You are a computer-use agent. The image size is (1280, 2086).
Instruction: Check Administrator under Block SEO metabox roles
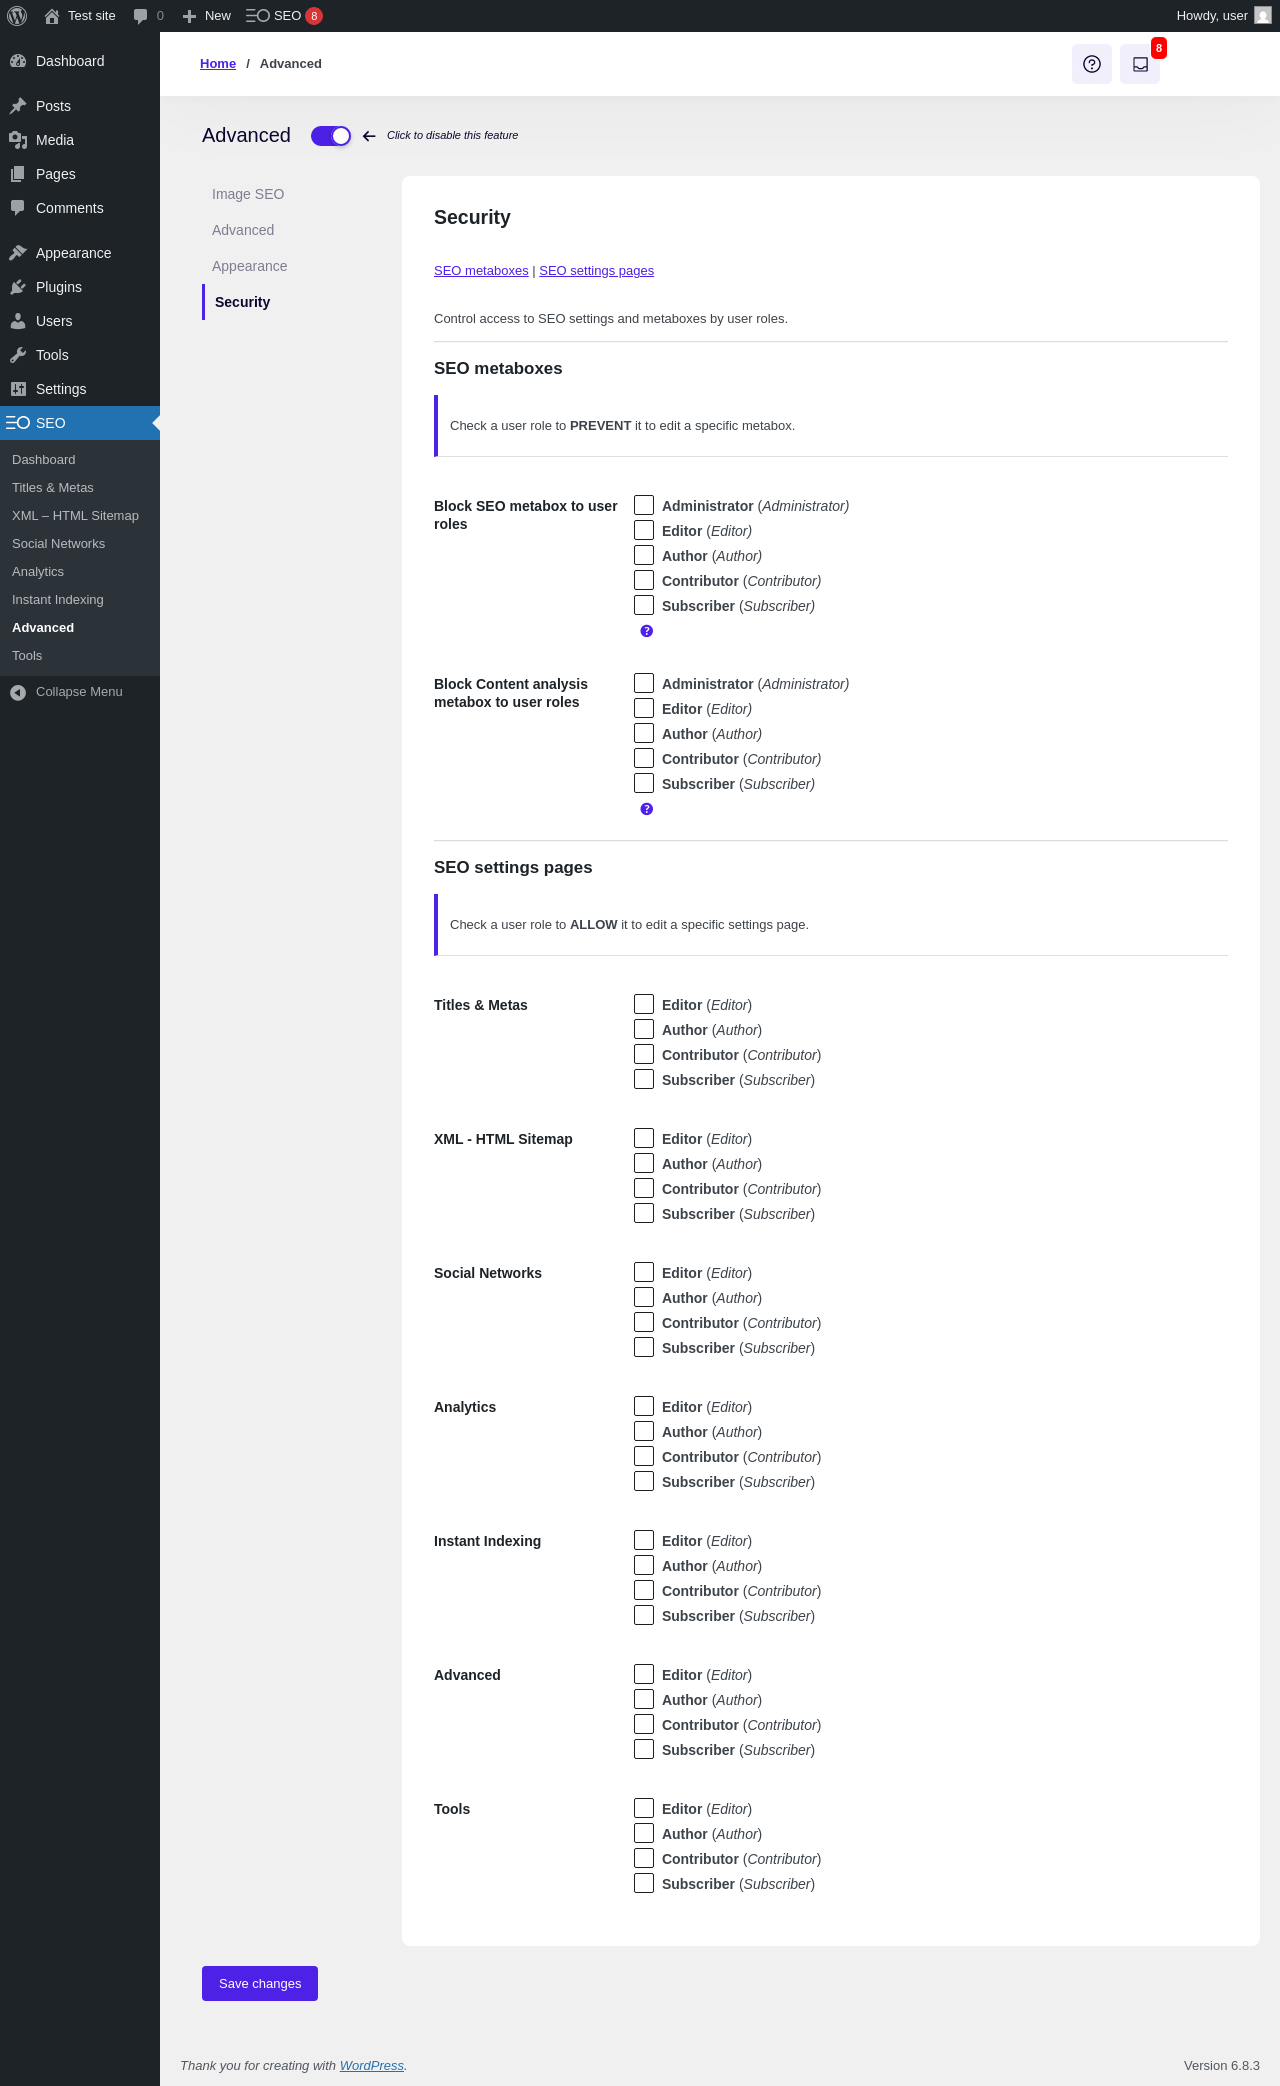click(x=644, y=505)
